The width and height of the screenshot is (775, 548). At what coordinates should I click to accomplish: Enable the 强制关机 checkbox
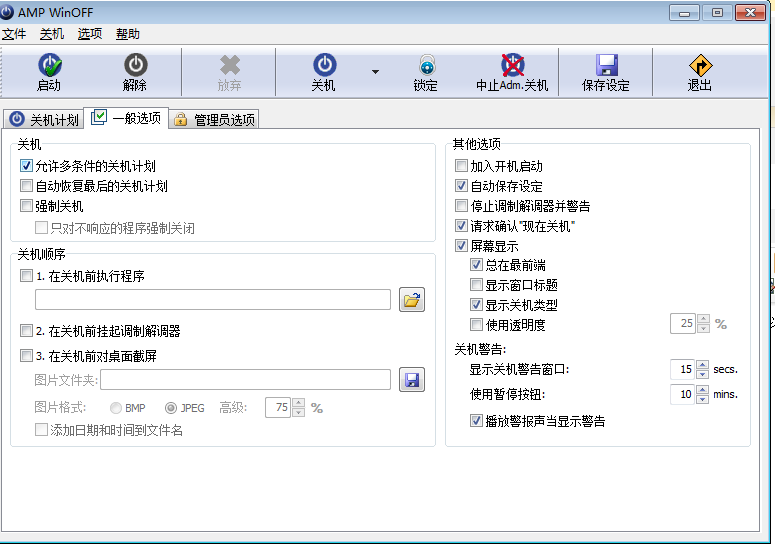point(27,206)
